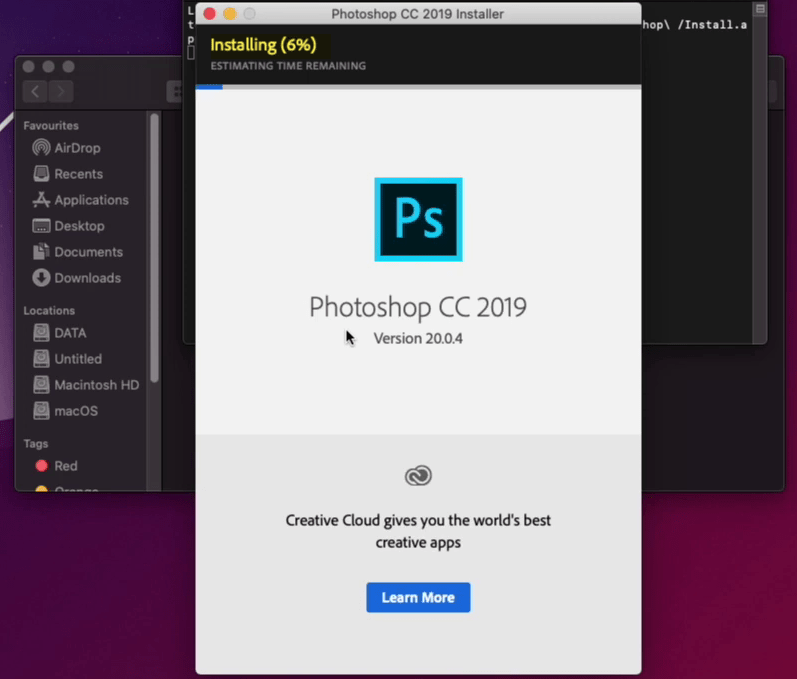
Task: Open Downloads in Finder sidebar
Action: pos(87,278)
